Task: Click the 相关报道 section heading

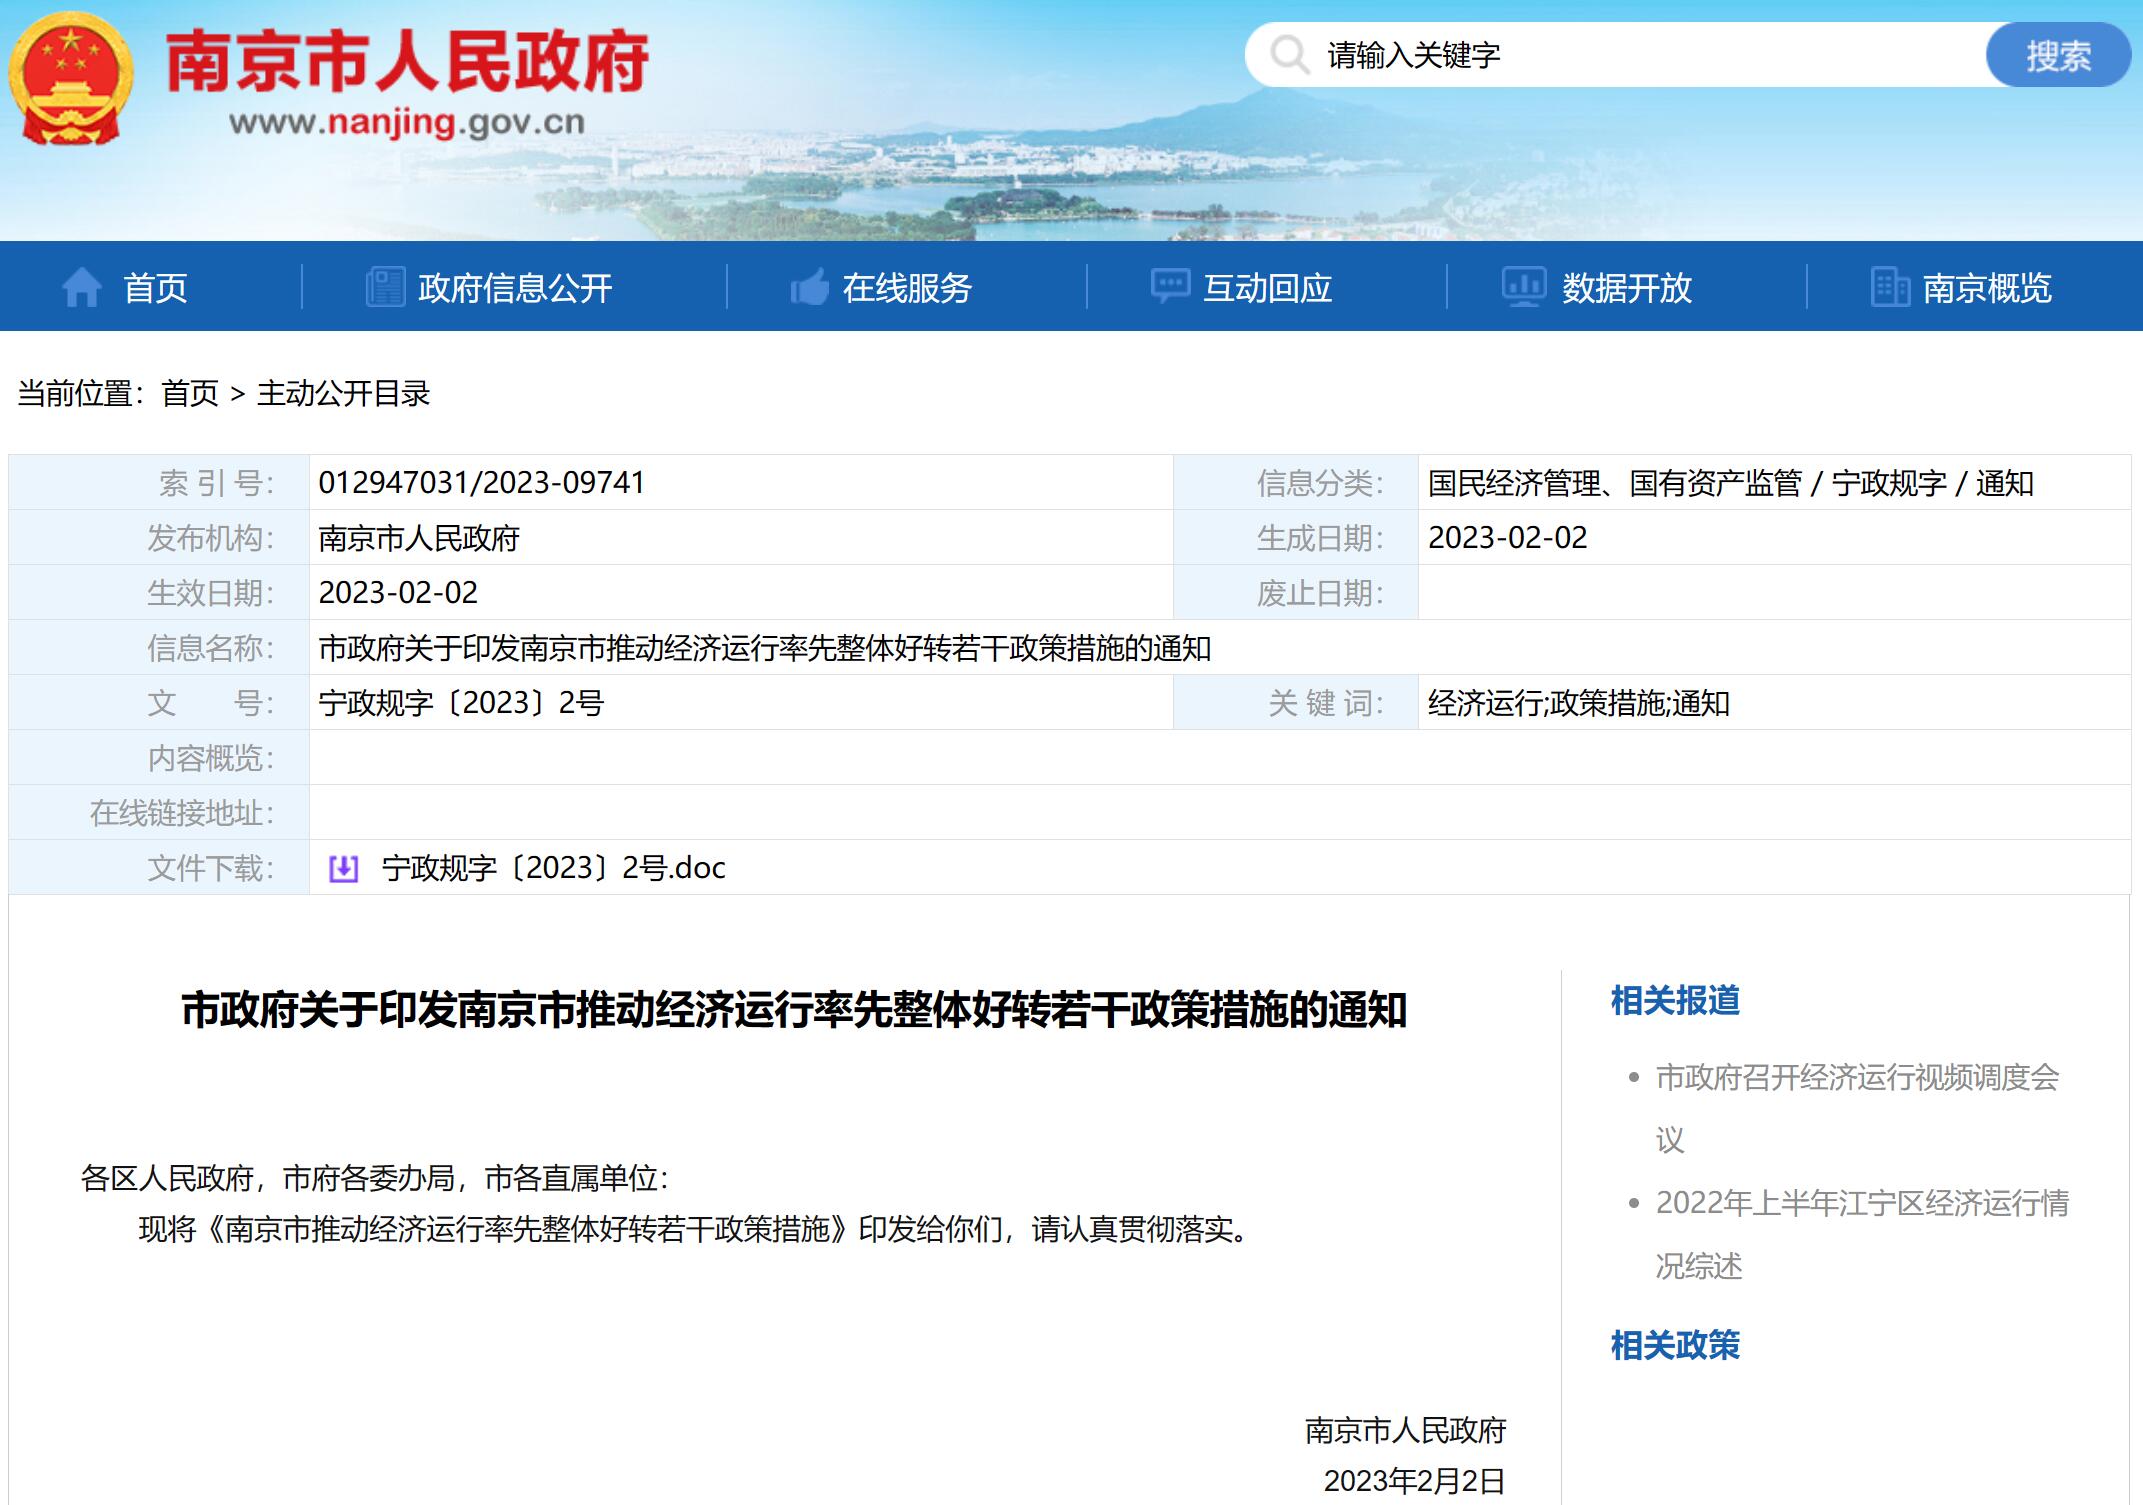Action: (x=1675, y=1000)
